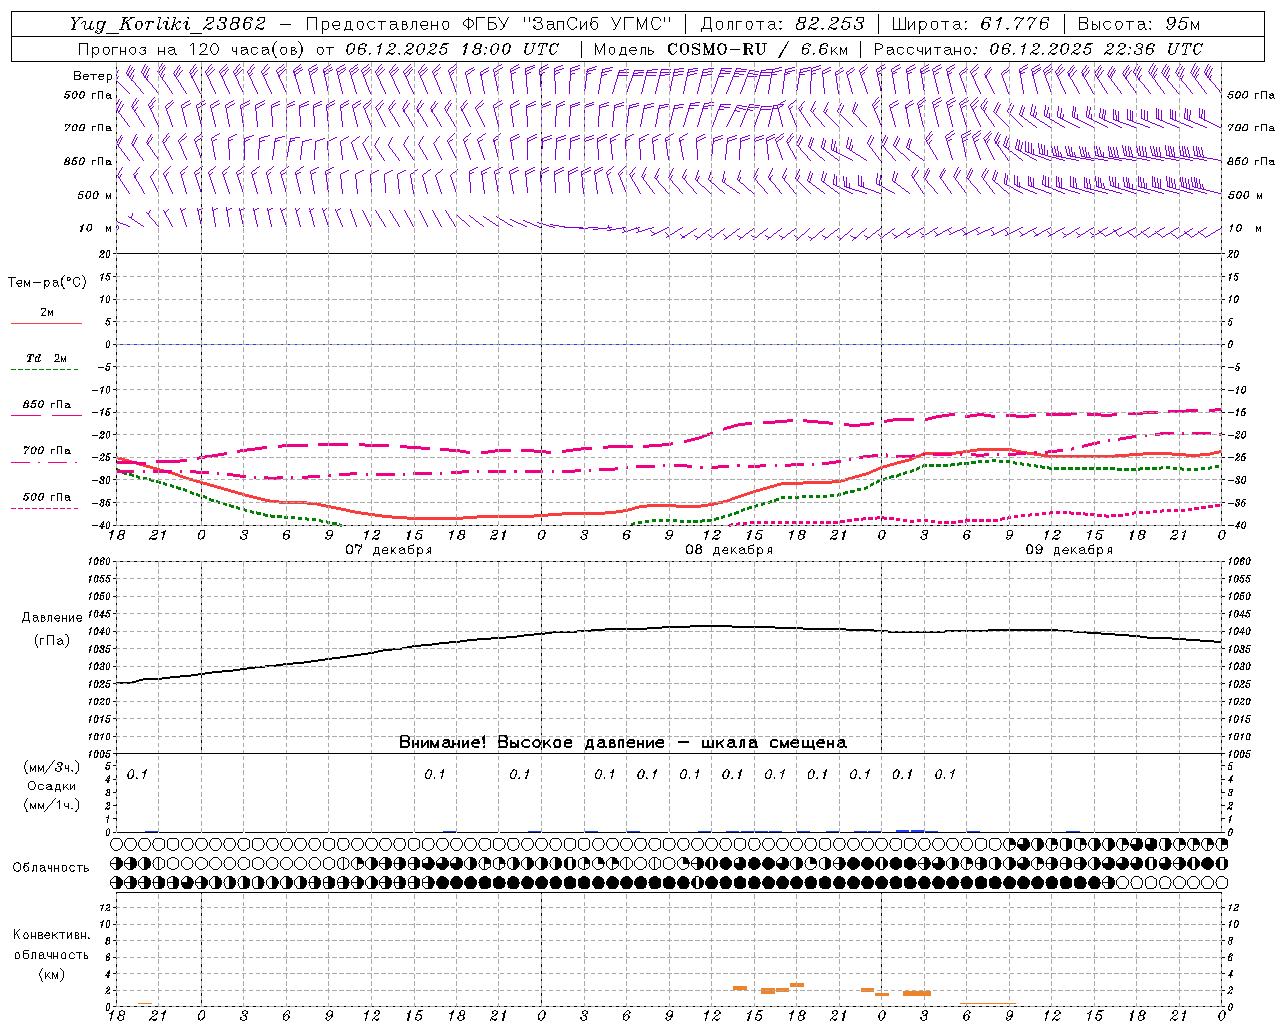
Task: Select the 08 декабря date label
Action: coord(729,550)
